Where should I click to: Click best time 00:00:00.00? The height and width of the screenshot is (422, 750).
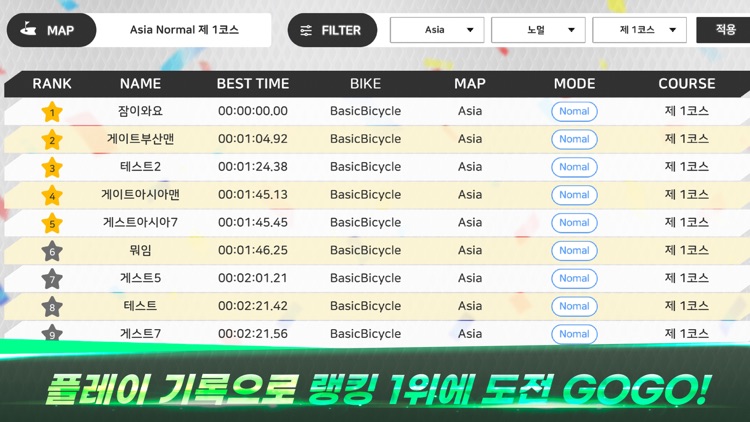253,111
